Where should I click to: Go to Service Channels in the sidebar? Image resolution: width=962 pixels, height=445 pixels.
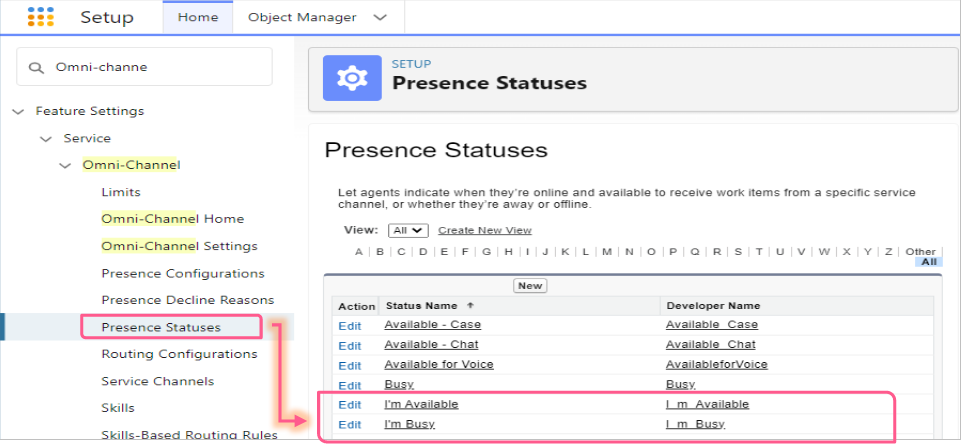pos(157,381)
